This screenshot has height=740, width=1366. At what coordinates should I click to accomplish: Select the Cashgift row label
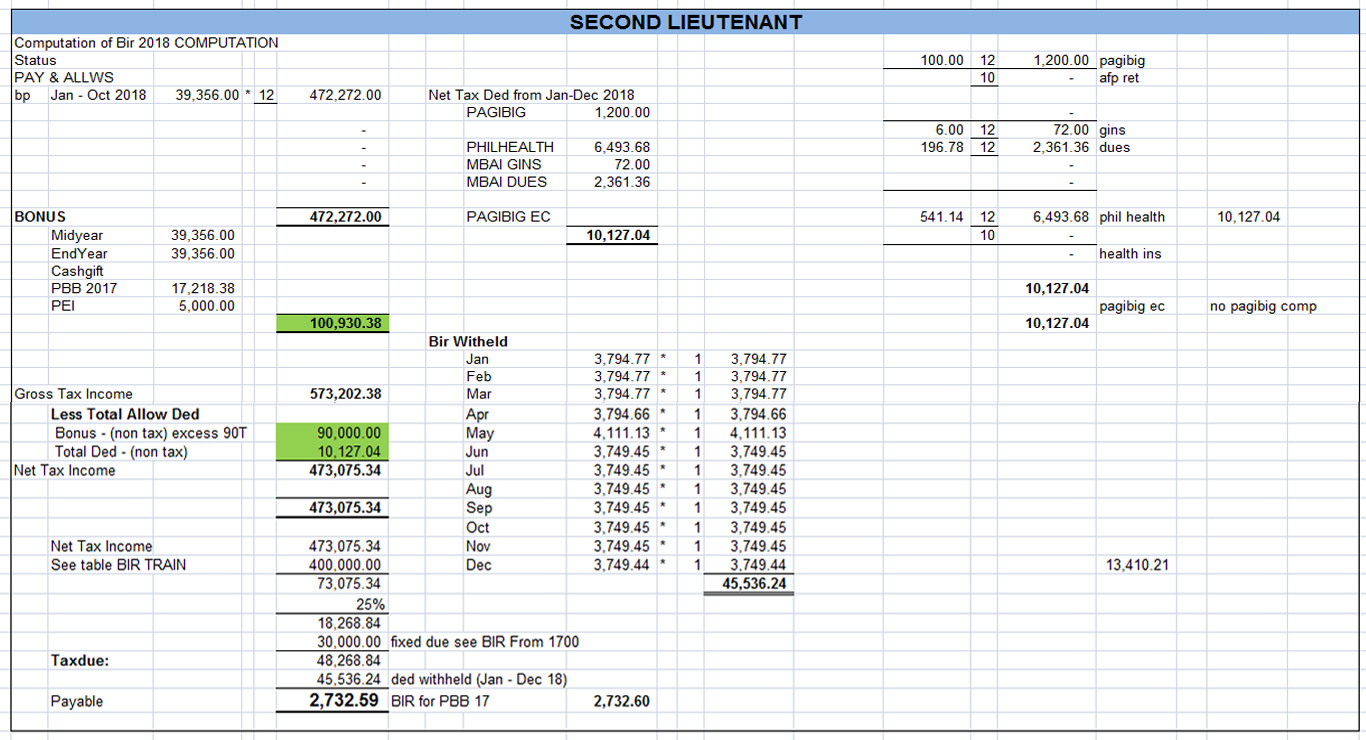click(x=77, y=271)
